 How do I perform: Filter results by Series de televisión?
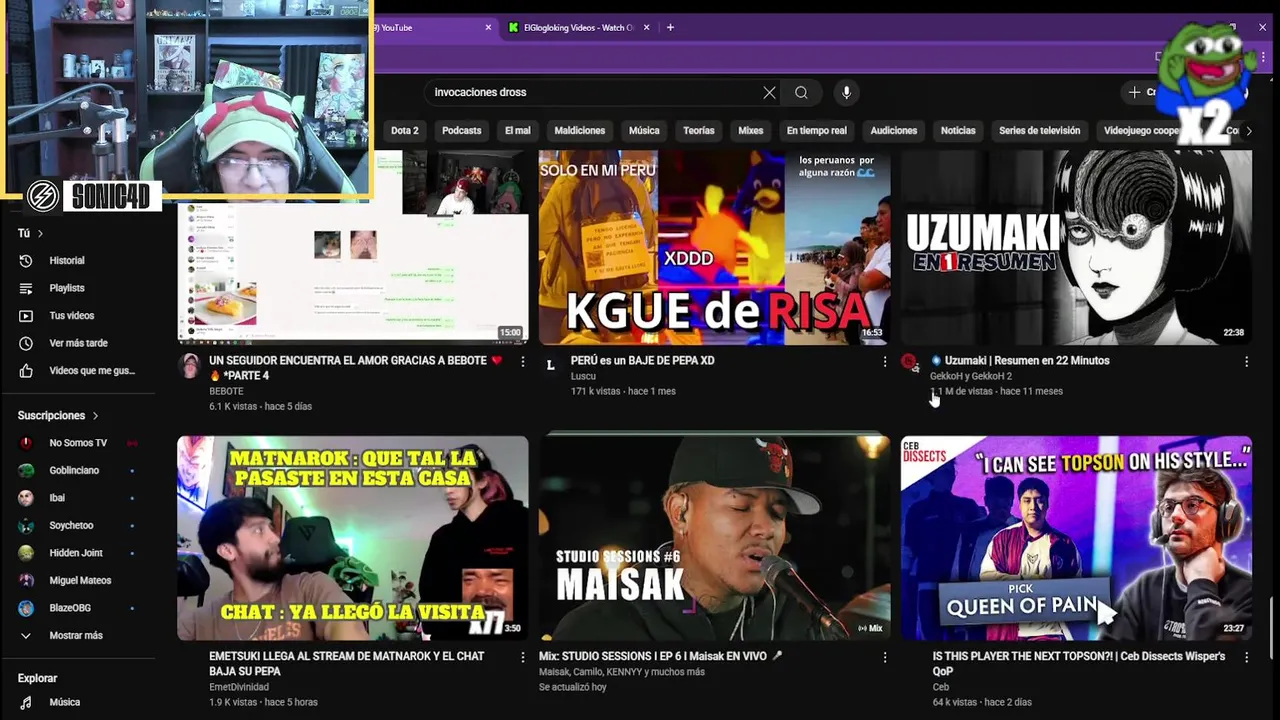point(1039,130)
